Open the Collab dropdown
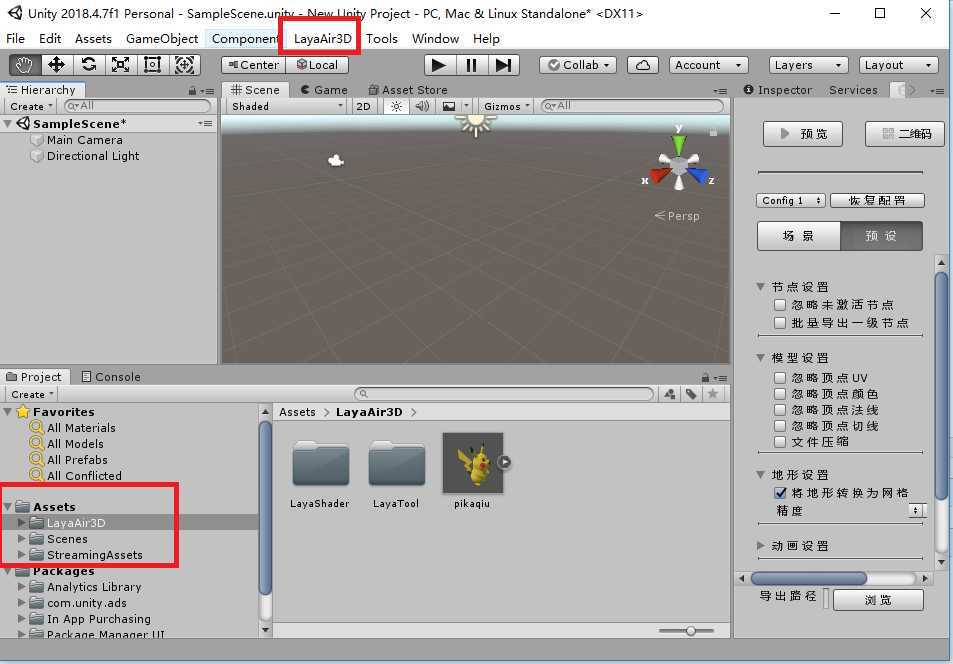The image size is (953, 664). [x=578, y=65]
